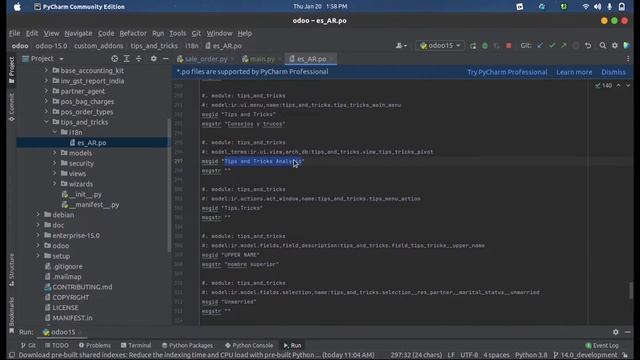Go to next highlighted error down arrow

pos(628,85)
